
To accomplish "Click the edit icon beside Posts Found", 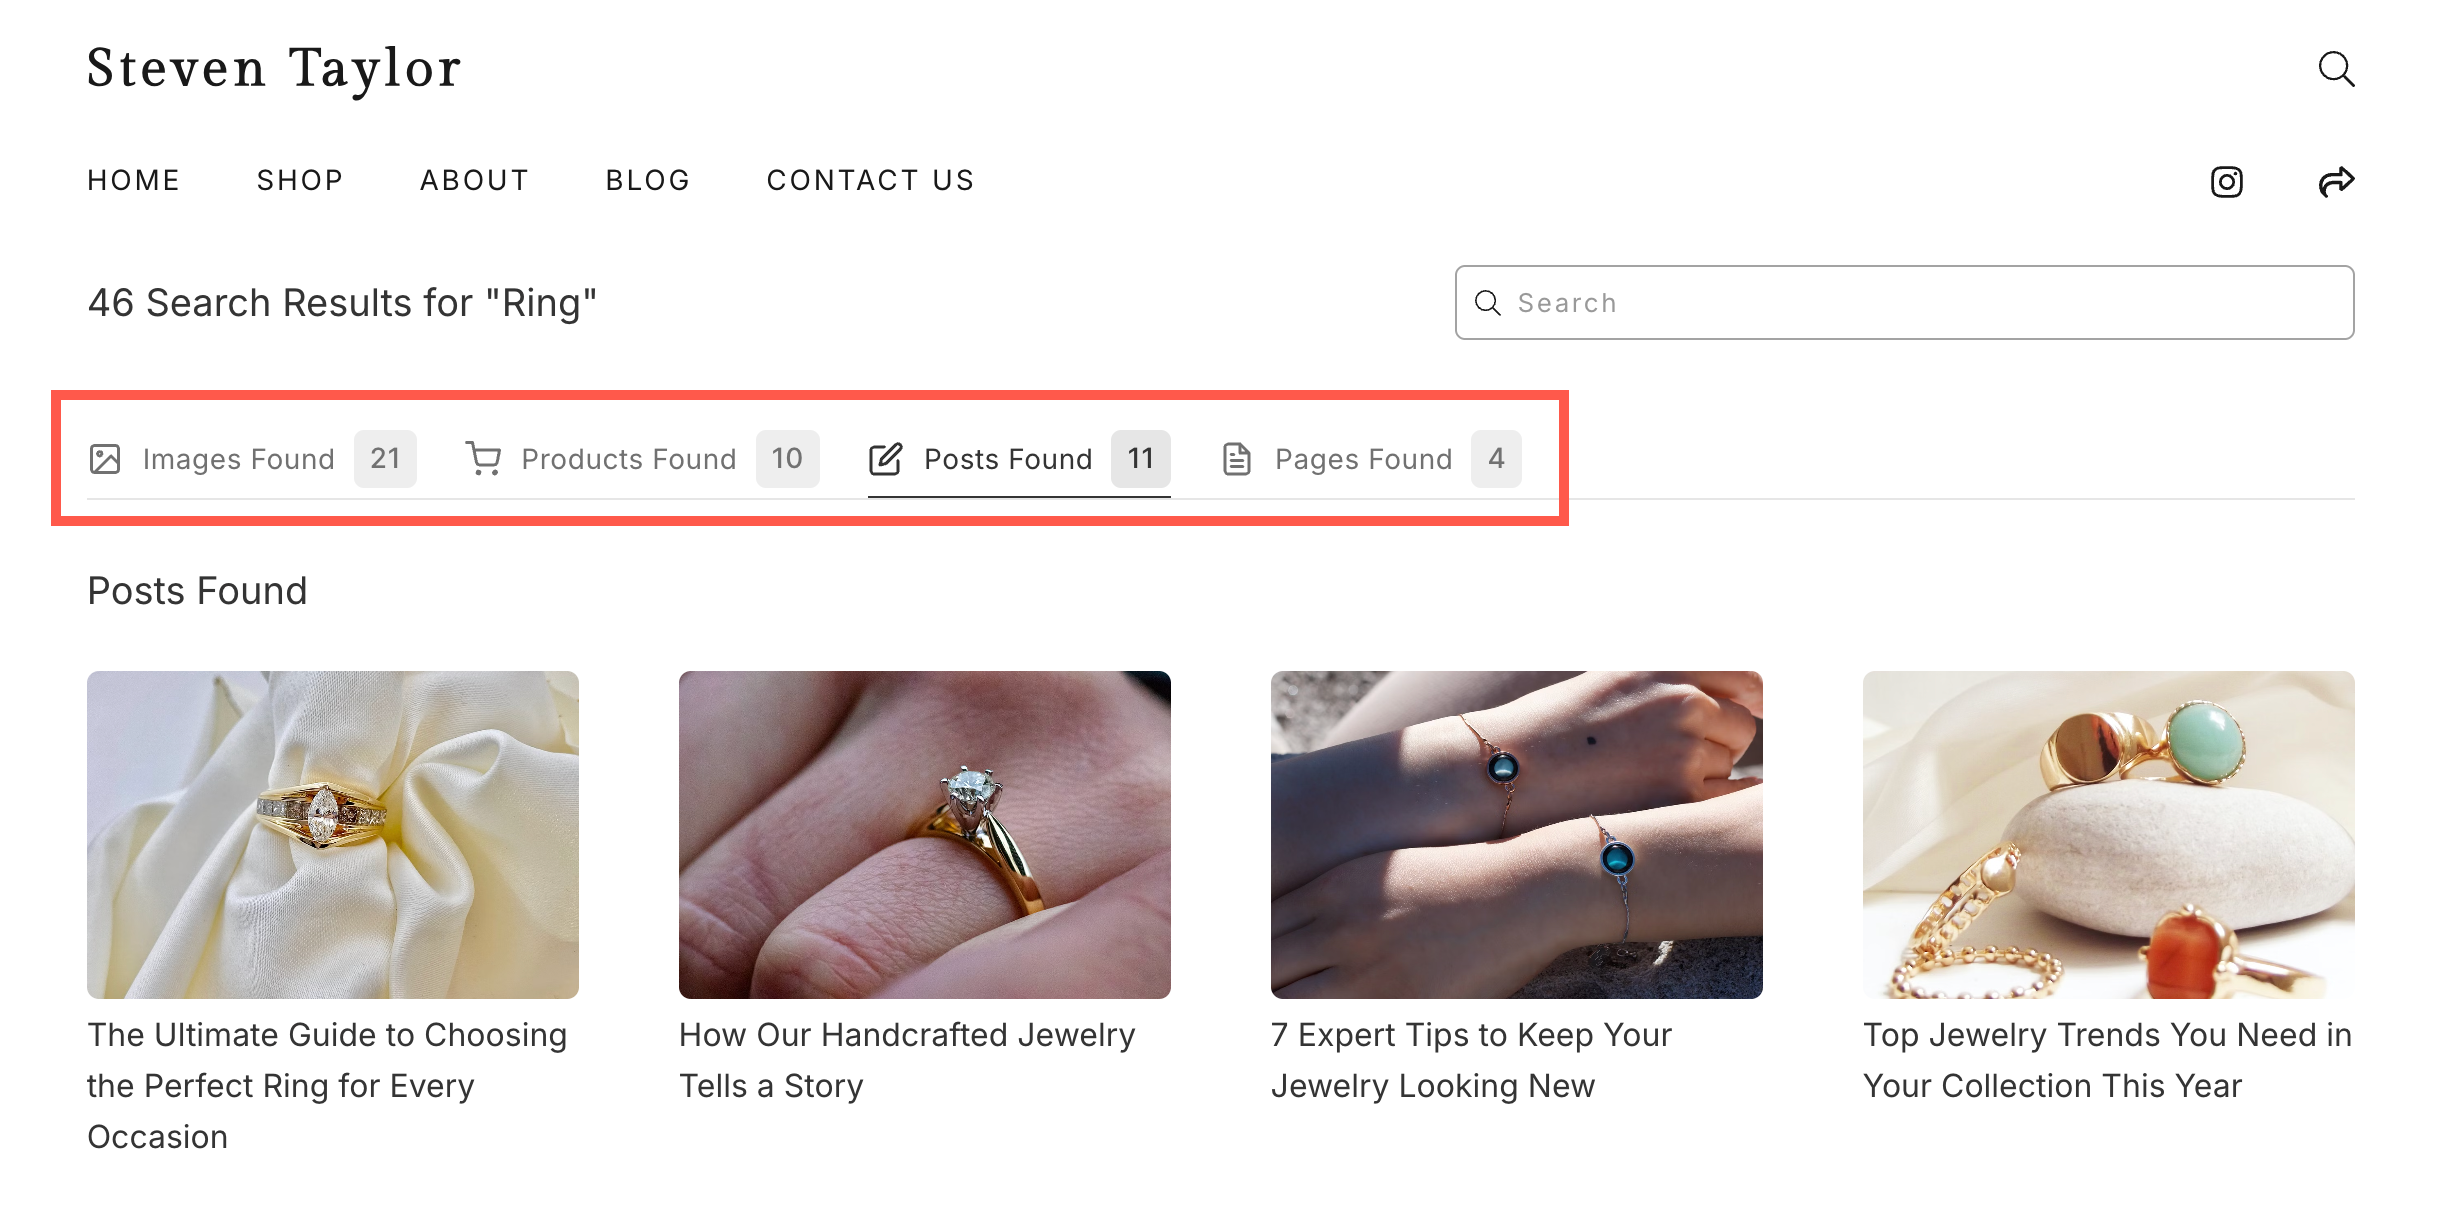I will [885, 459].
